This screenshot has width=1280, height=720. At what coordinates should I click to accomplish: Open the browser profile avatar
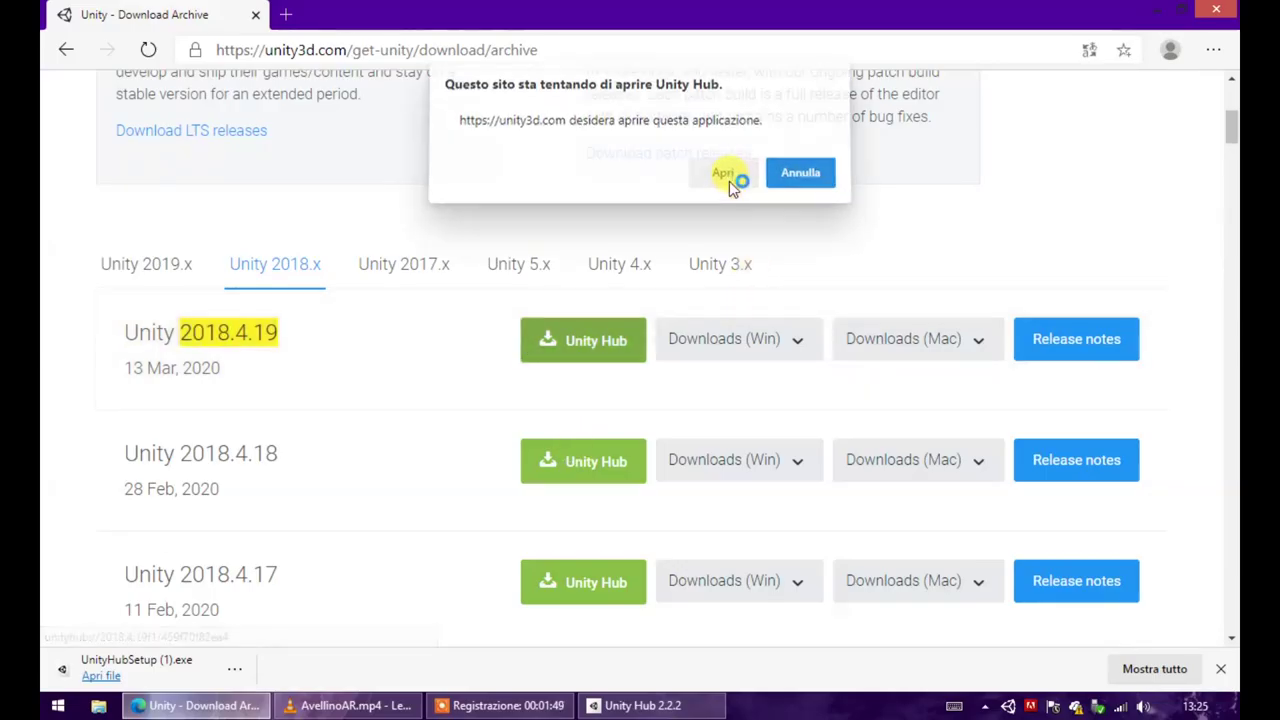[x=1170, y=50]
